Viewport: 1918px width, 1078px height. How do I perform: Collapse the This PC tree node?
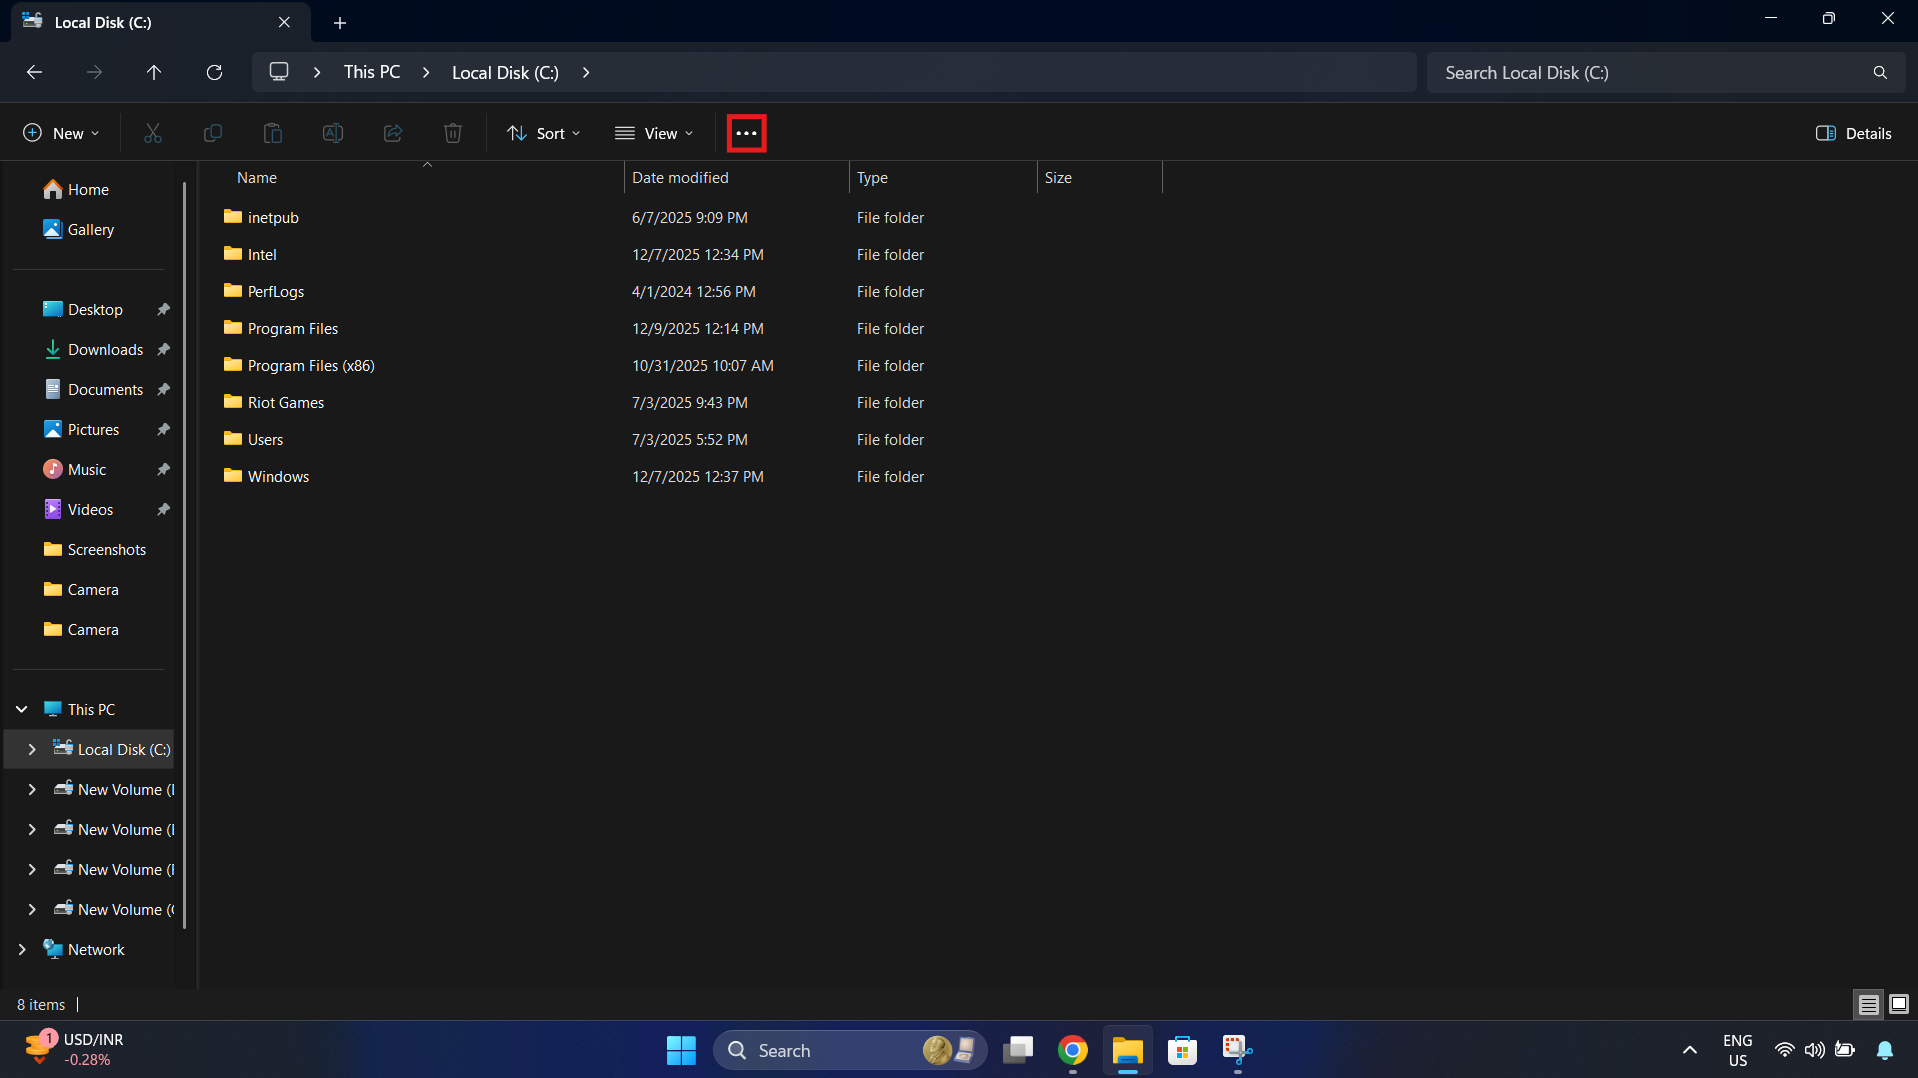22,709
